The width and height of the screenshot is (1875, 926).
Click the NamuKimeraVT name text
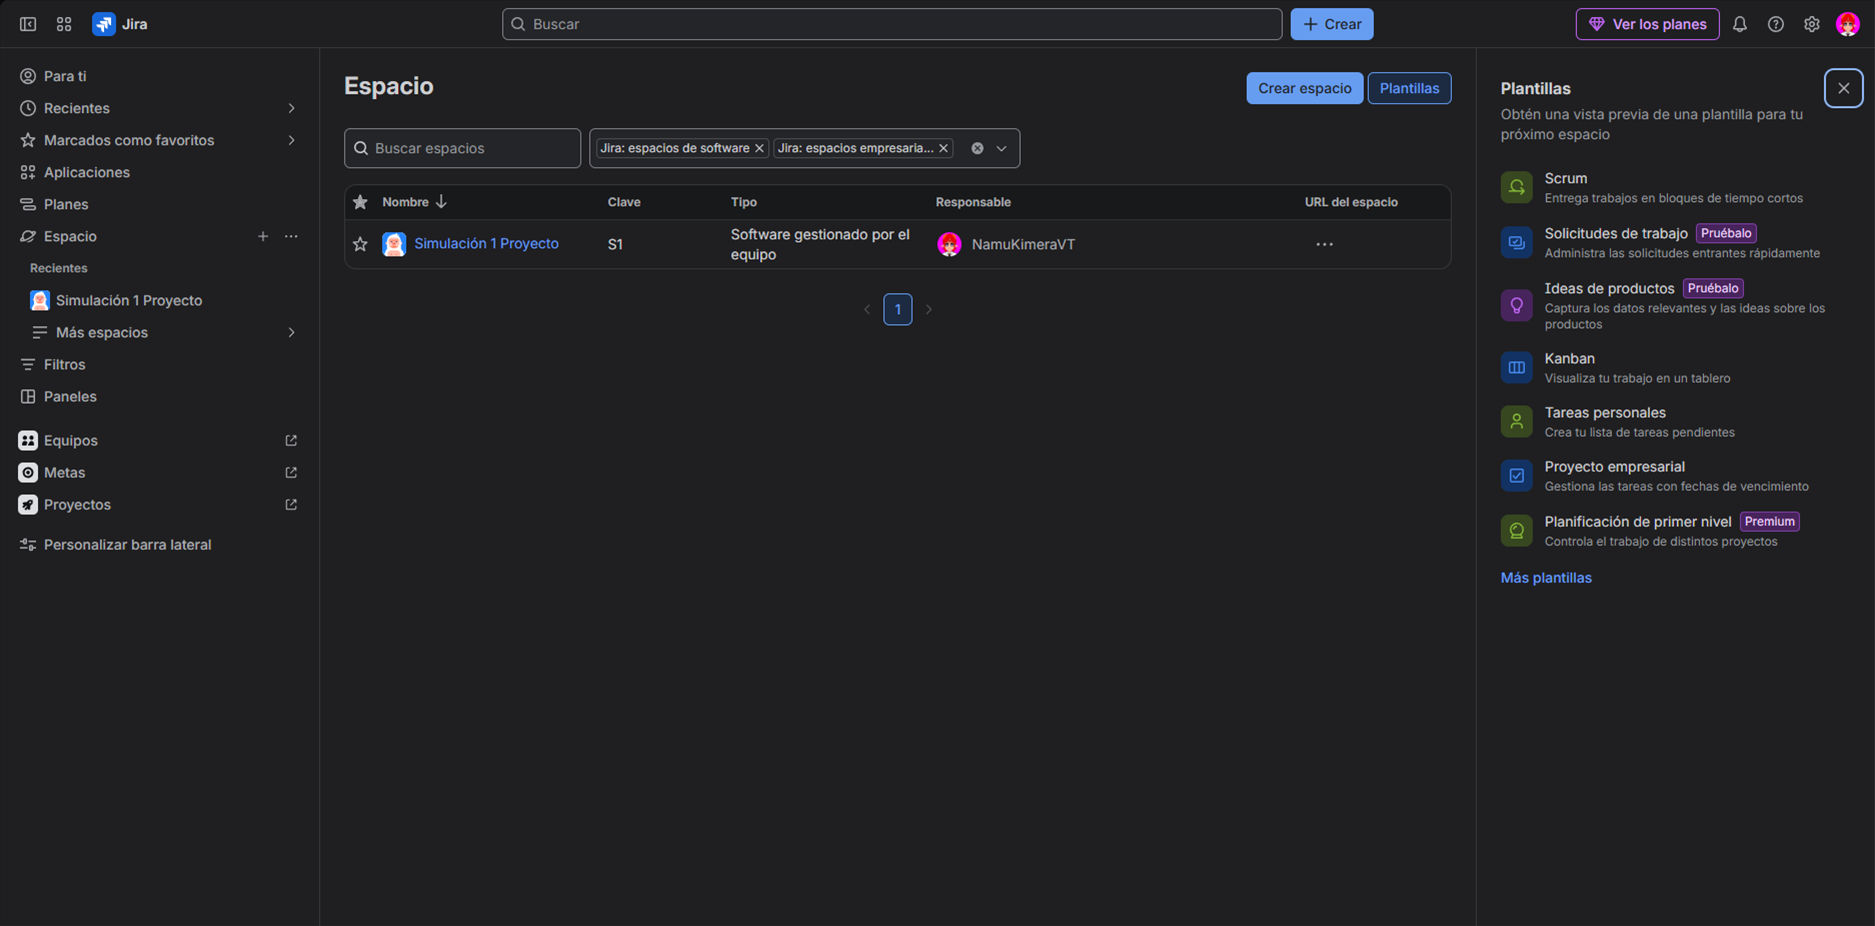pos(1023,244)
